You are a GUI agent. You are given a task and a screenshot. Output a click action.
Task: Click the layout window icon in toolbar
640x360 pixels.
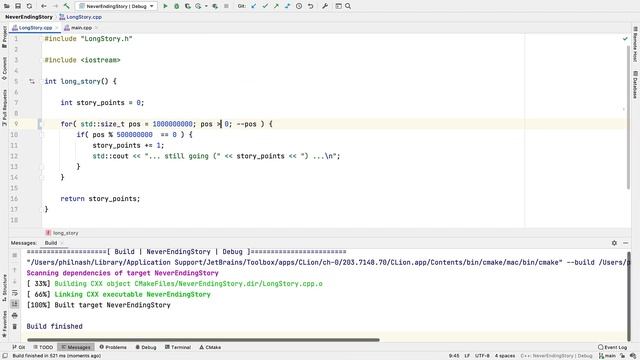click(338, 6)
